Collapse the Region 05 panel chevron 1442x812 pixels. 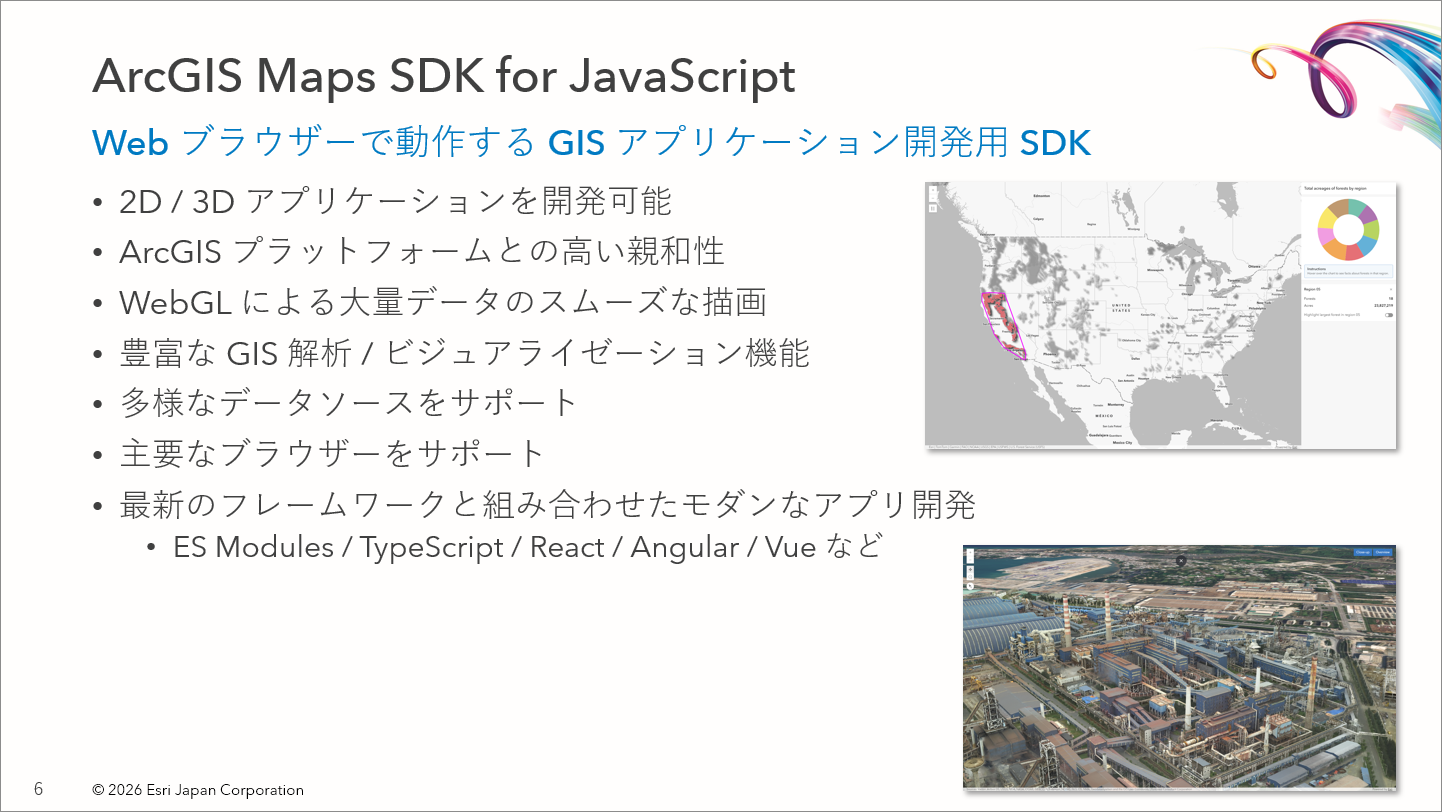click(x=1391, y=289)
